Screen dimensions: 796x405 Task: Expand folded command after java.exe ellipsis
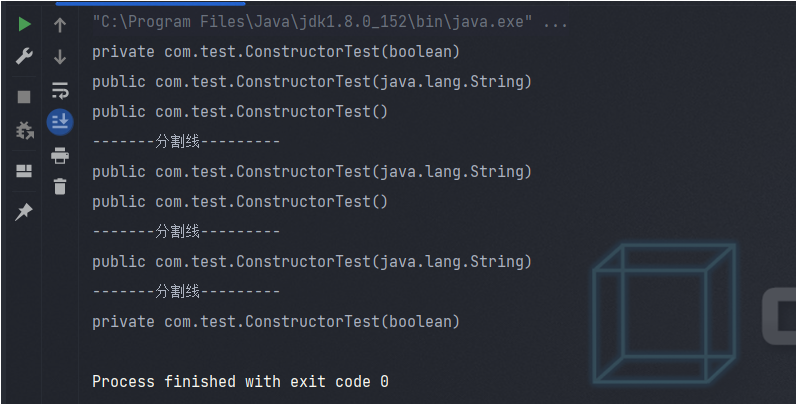(555, 21)
